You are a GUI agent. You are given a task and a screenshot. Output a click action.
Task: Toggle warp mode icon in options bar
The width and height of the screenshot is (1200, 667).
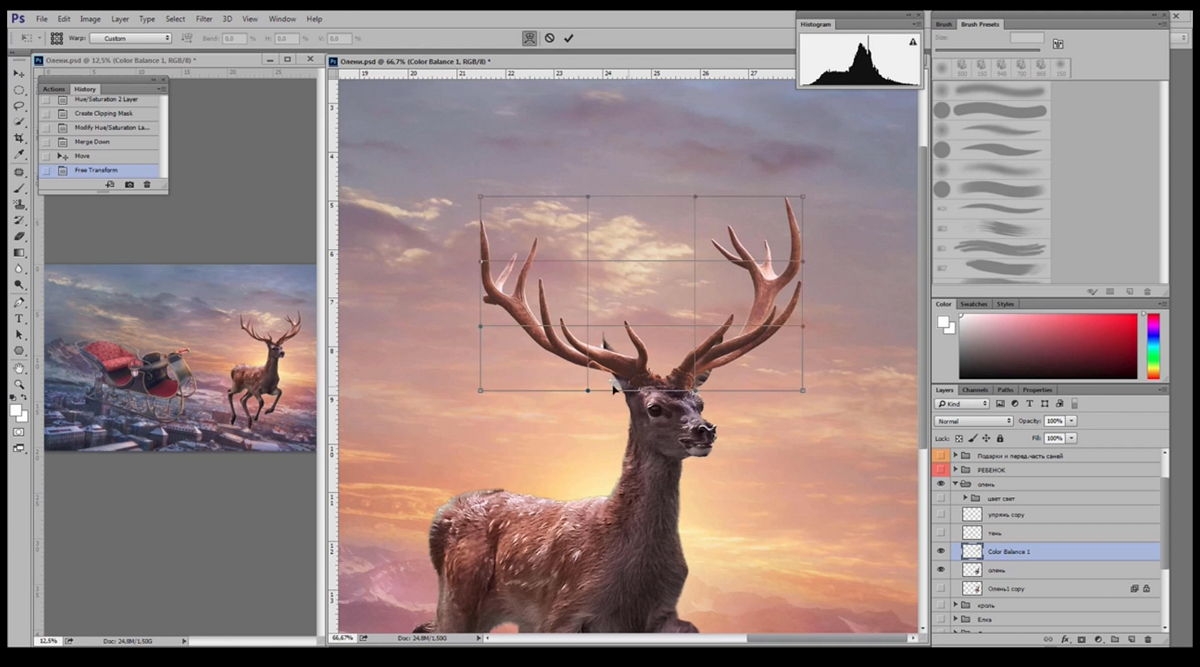tap(529, 38)
